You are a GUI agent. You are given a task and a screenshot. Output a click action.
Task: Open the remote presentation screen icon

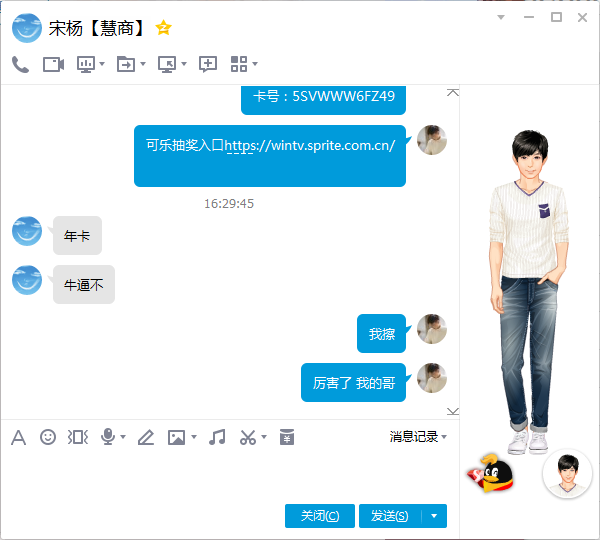[x=86, y=64]
